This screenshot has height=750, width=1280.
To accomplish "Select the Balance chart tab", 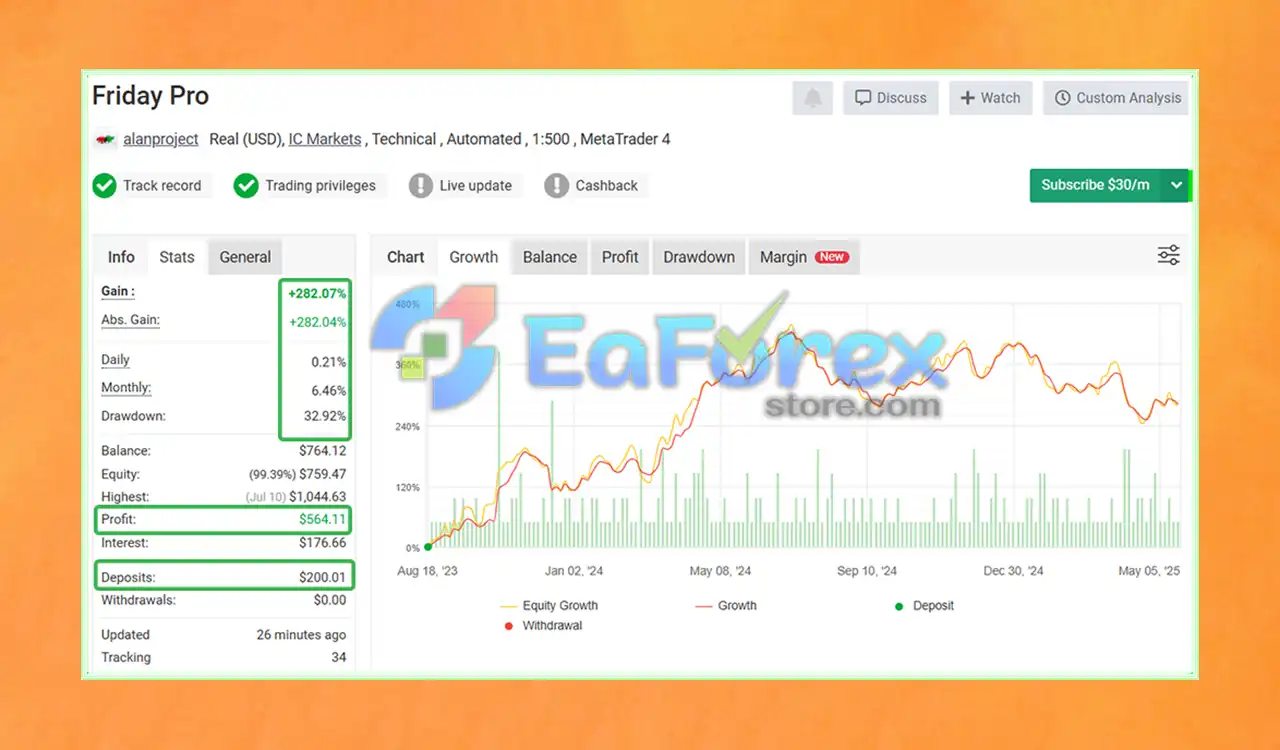I will coord(550,257).
